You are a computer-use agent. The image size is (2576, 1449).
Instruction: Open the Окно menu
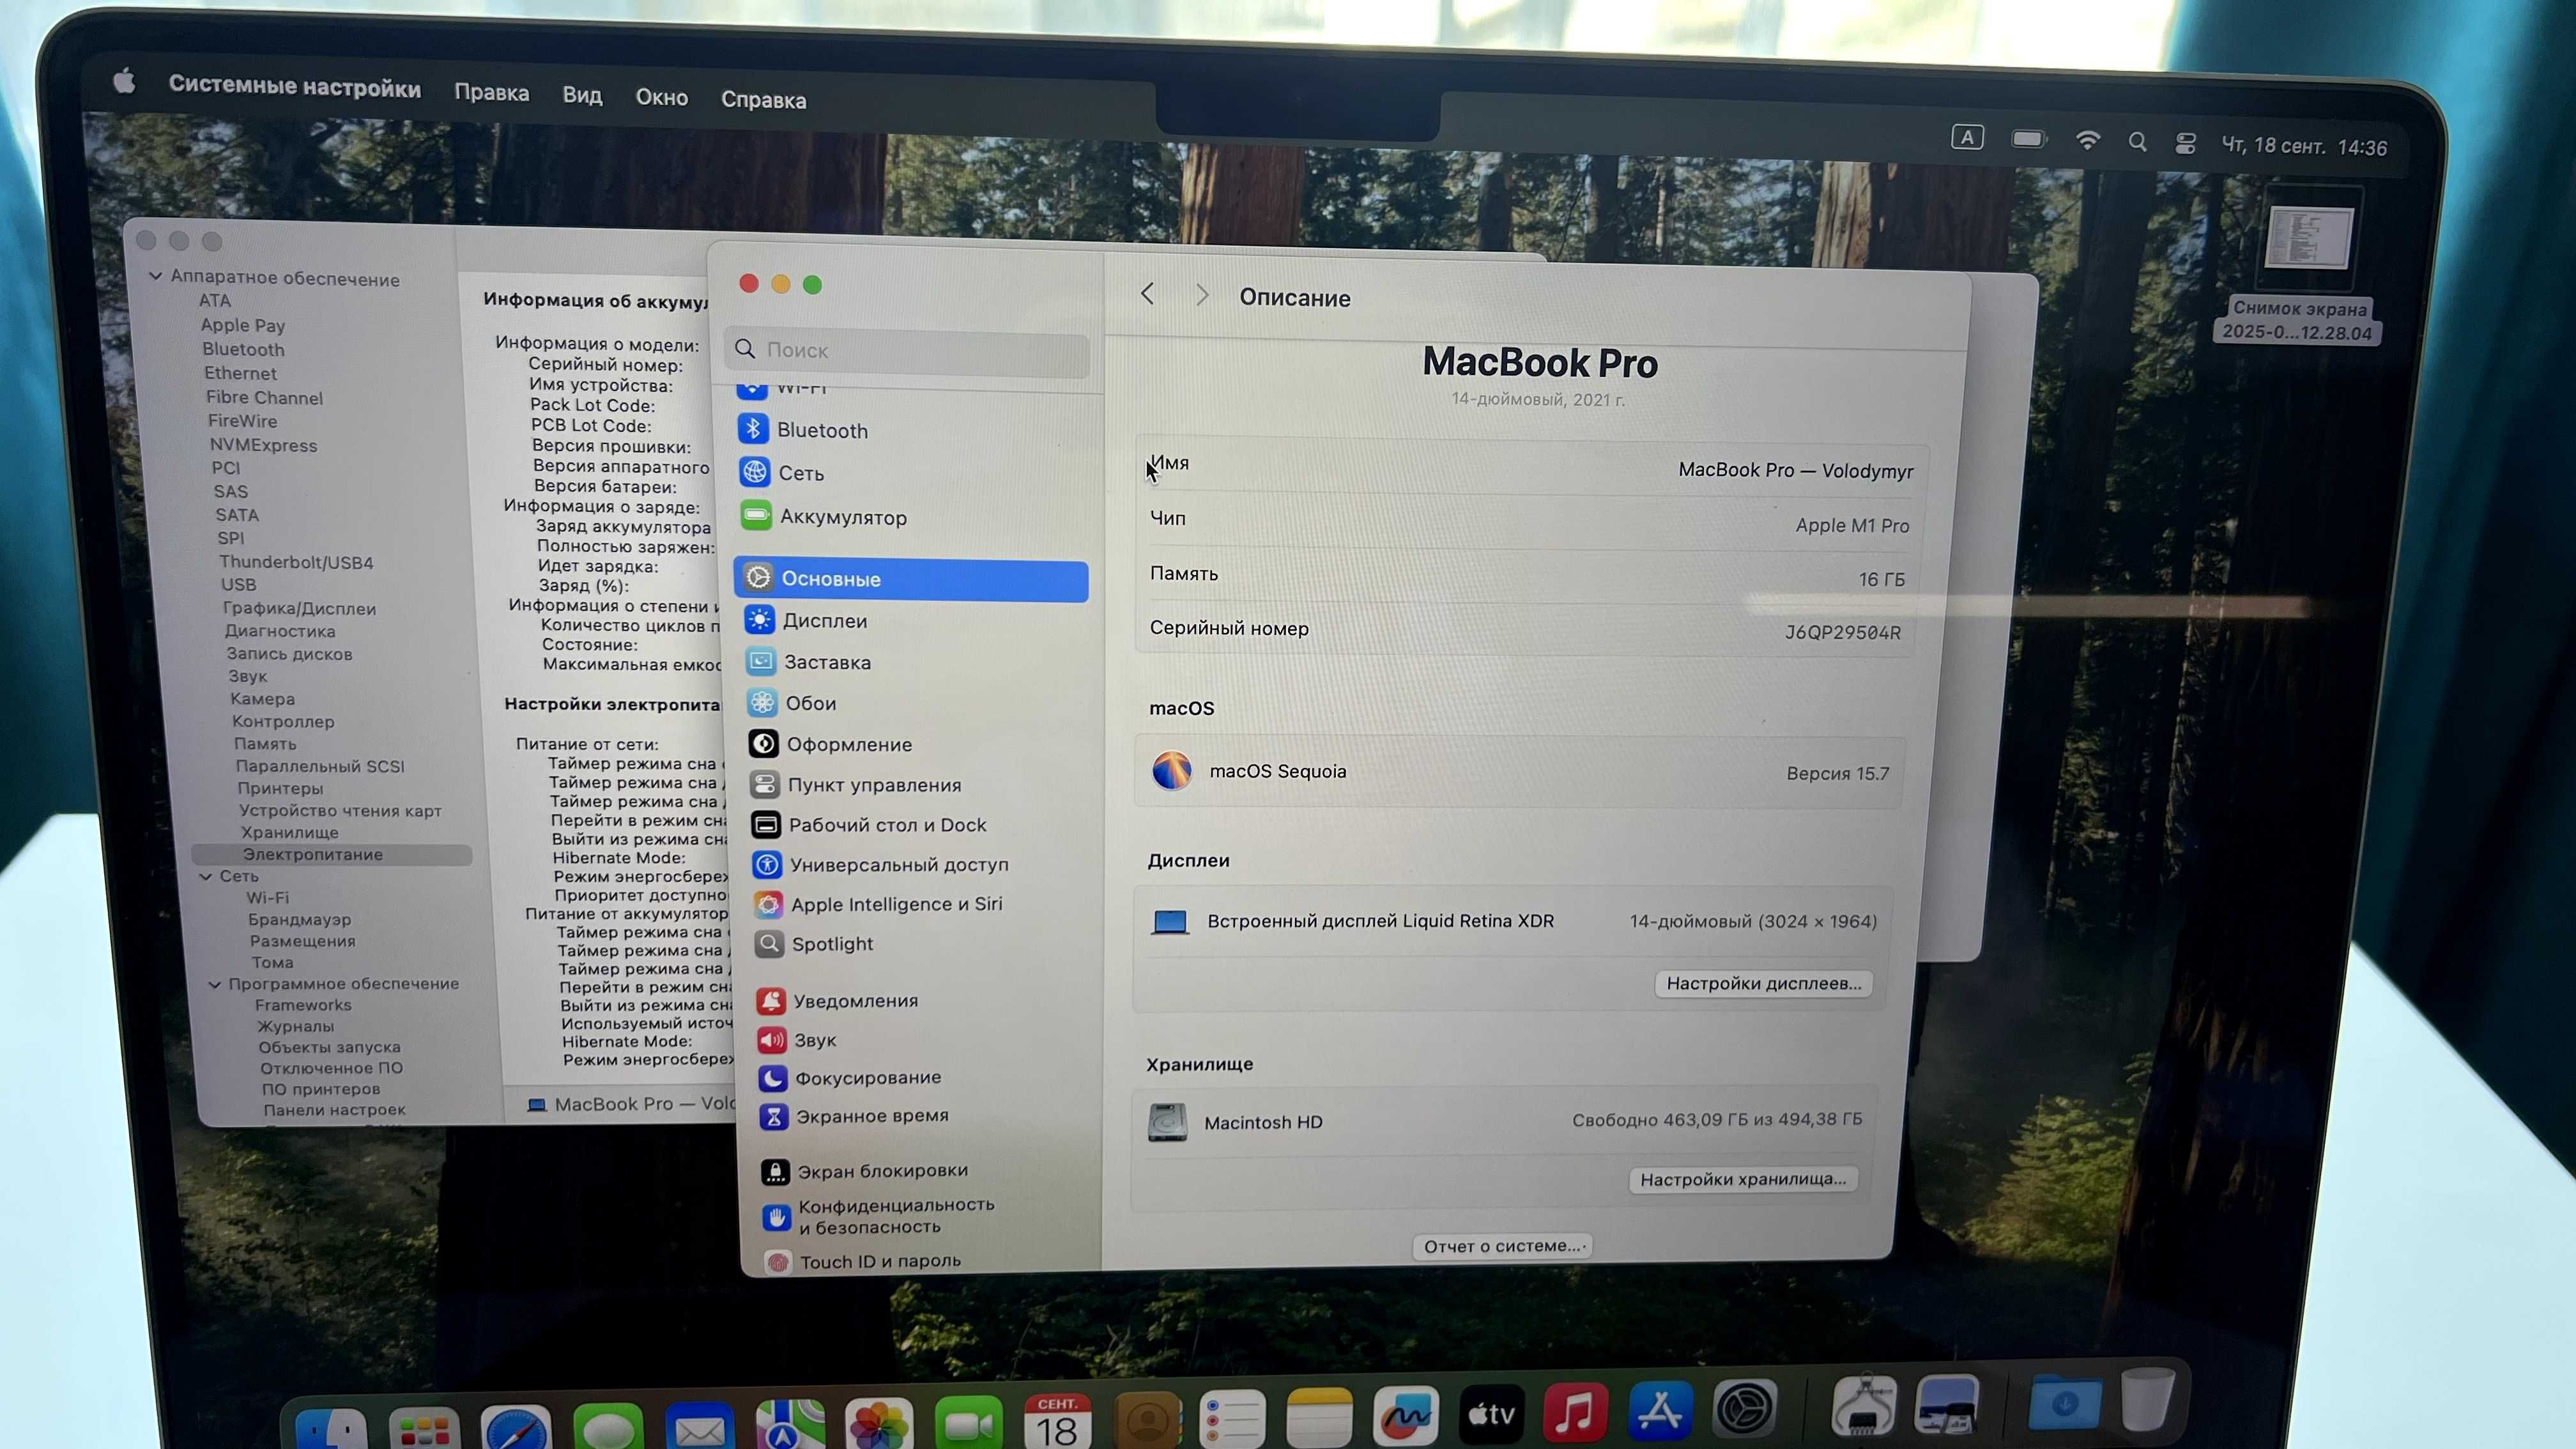point(662,97)
